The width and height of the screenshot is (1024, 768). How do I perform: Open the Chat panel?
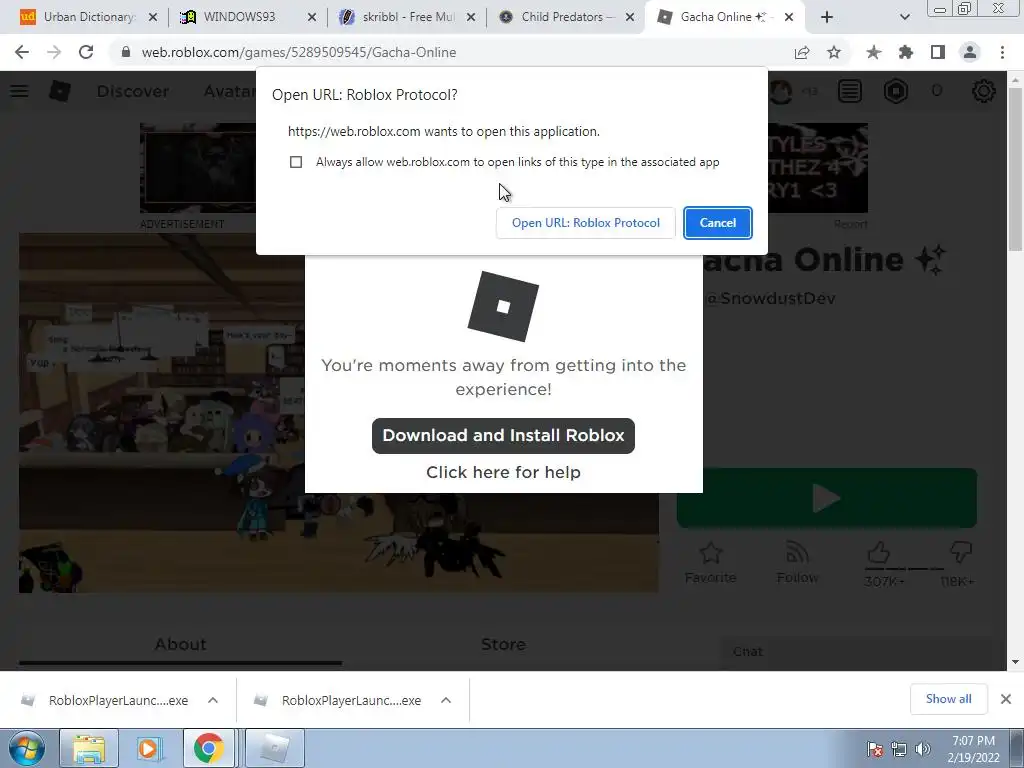[856, 652]
